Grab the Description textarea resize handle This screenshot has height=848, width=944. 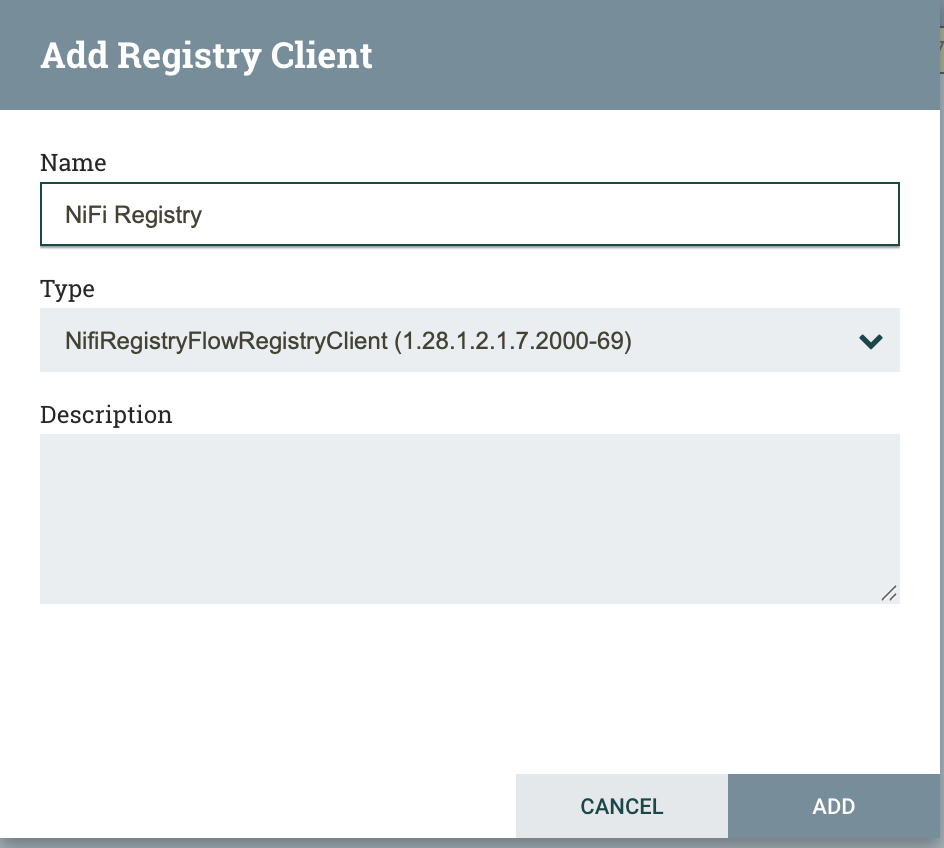point(888,593)
